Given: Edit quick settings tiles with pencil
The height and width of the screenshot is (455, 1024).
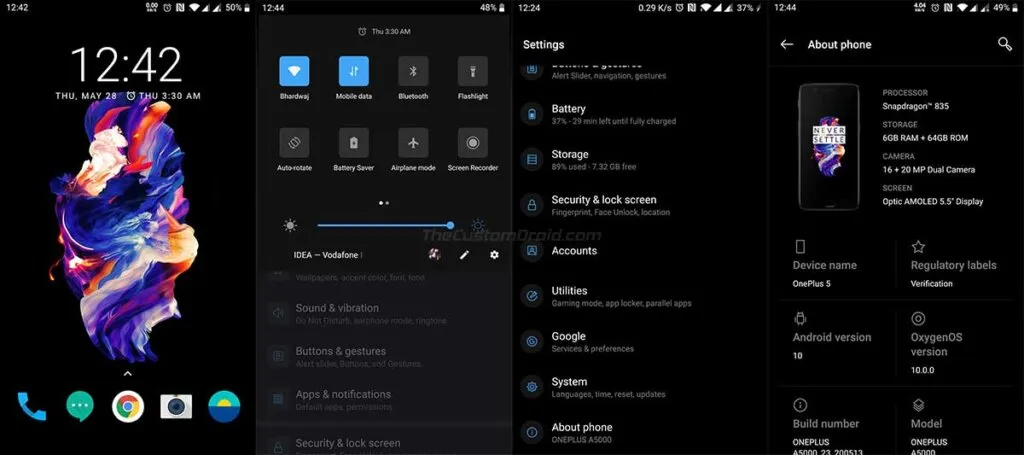Looking at the screenshot, I should (x=464, y=255).
